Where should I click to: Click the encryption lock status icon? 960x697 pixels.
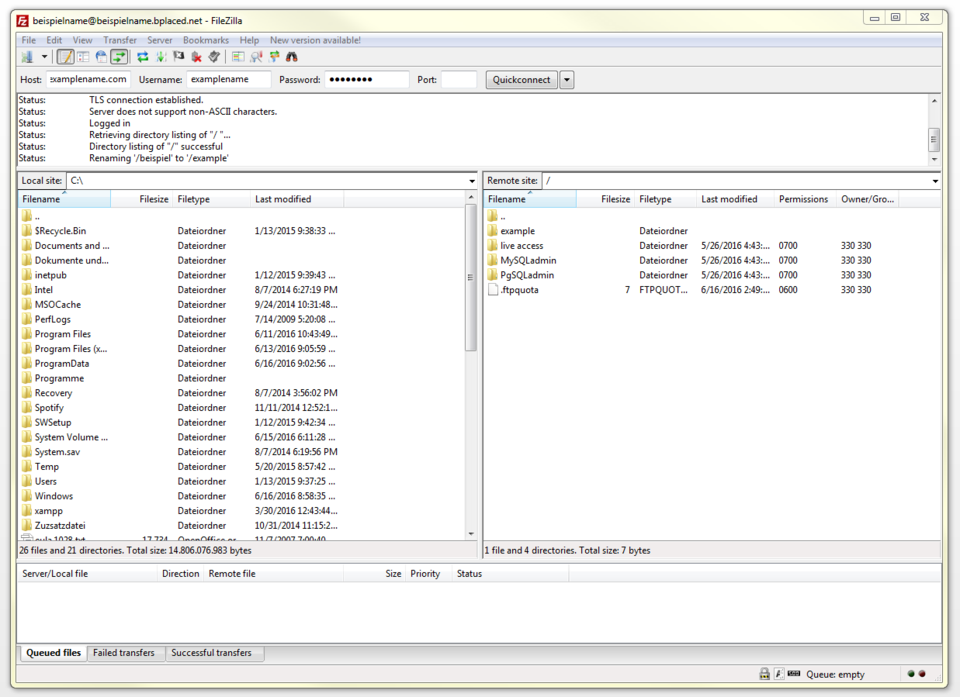[x=765, y=674]
